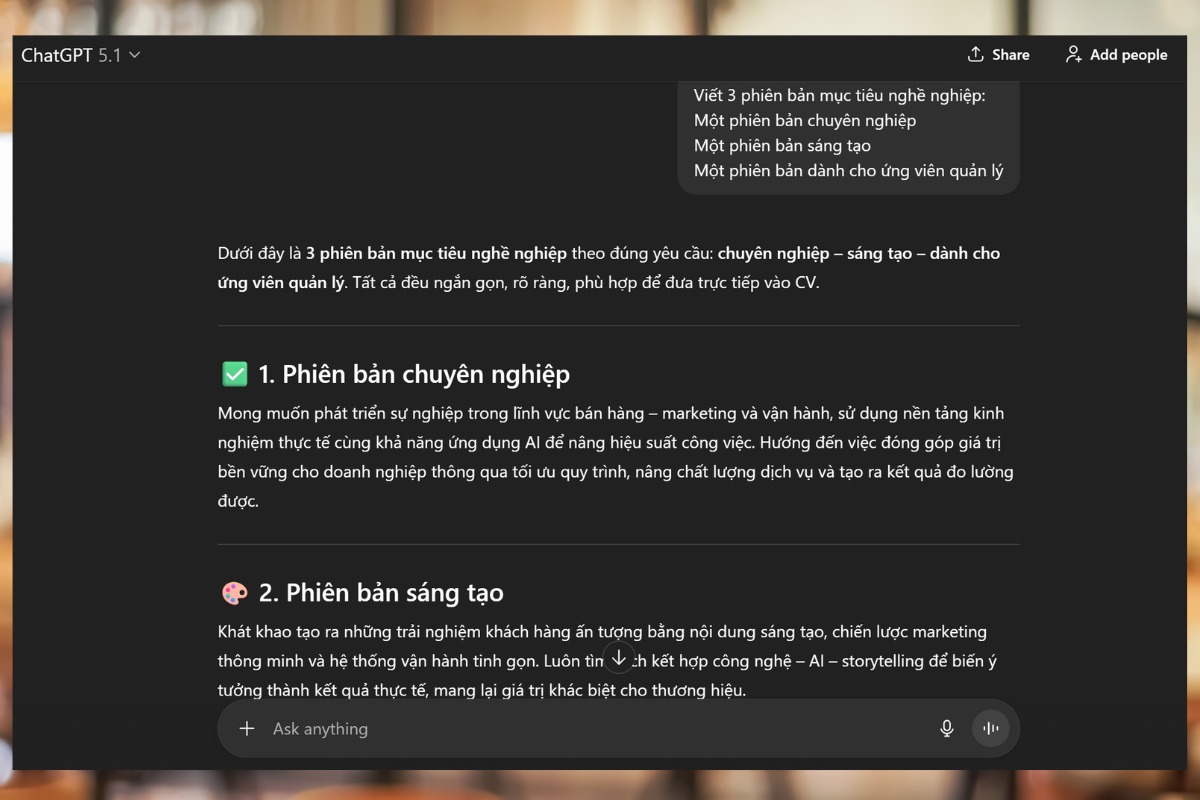The width and height of the screenshot is (1200, 800).
Task: Start voice mode with the waveform button
Action: click(991, 729)
